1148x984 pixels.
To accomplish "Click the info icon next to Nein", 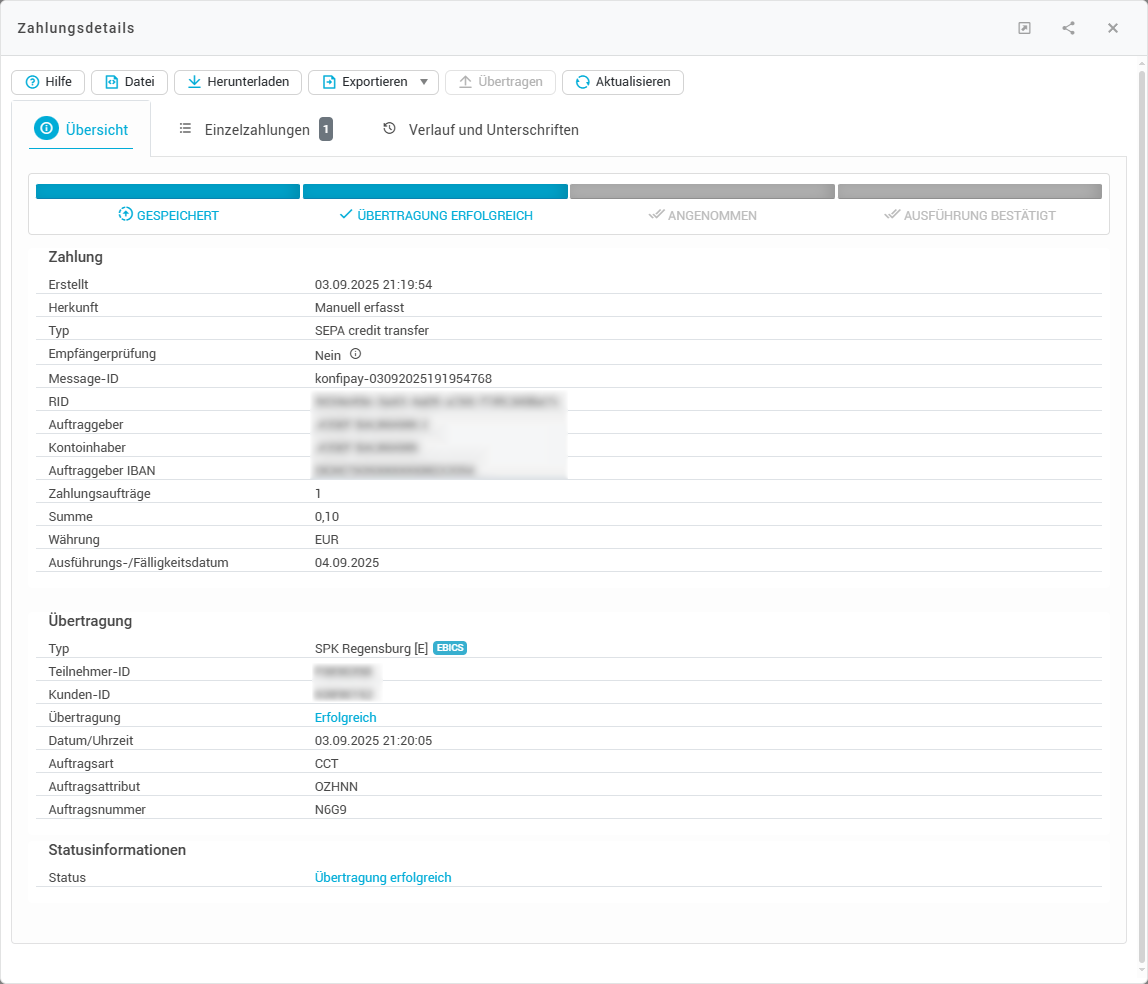I will pyautogui.click(x=355, y=354).
